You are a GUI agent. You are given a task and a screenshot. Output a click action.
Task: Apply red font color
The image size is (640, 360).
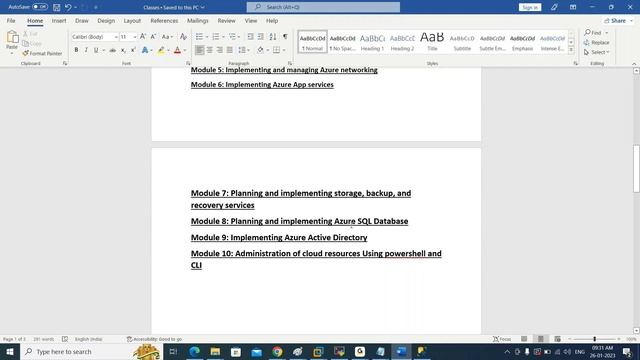(177, 50)
